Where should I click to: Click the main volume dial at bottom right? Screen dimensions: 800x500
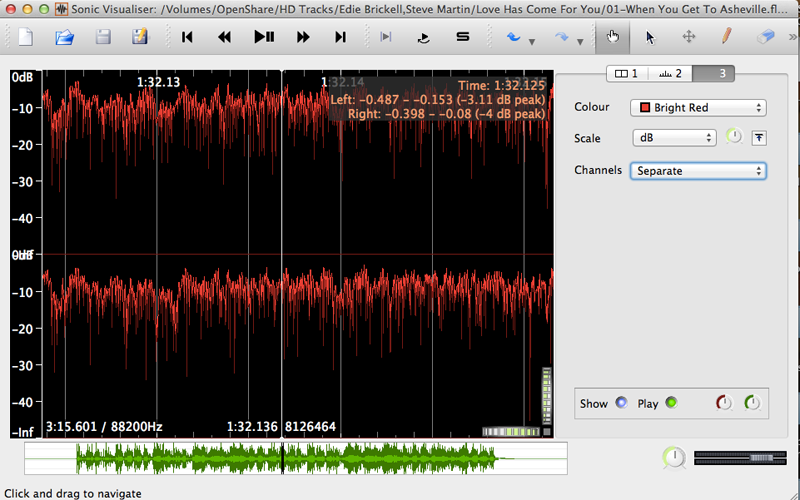[x=674, y=458]
